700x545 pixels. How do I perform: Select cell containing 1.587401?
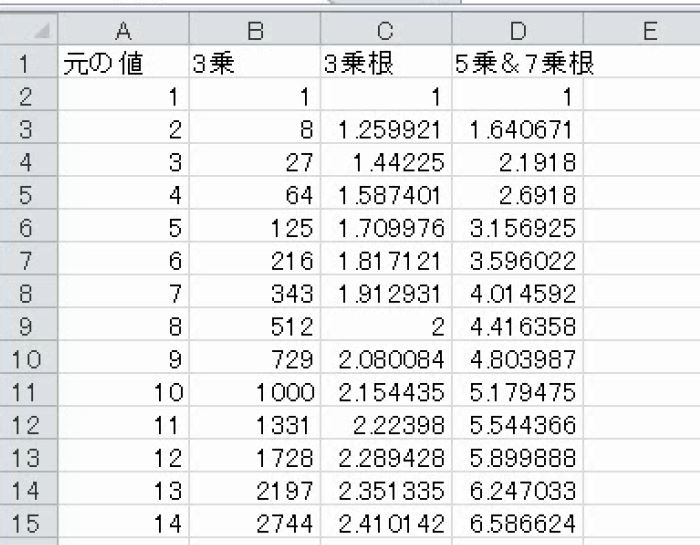386,193
